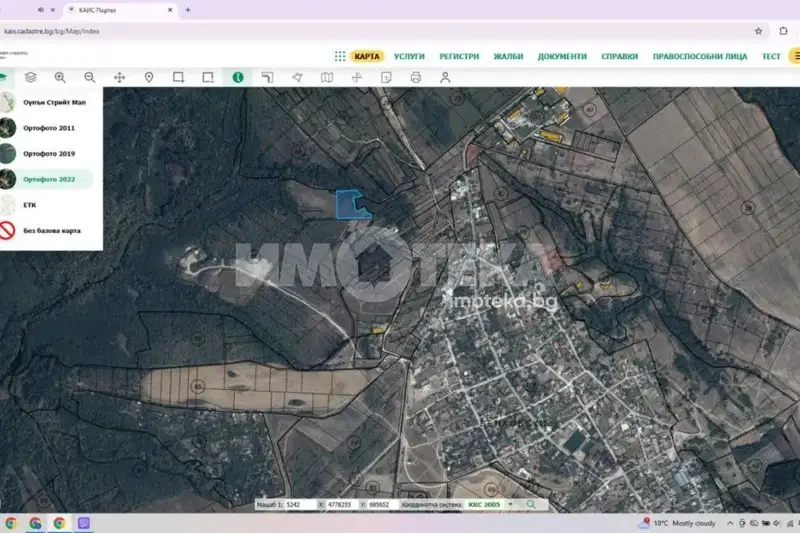The image size is (800, 533).
Task: Open the apps grid icon near КАРТА
Action: [340, 56]
